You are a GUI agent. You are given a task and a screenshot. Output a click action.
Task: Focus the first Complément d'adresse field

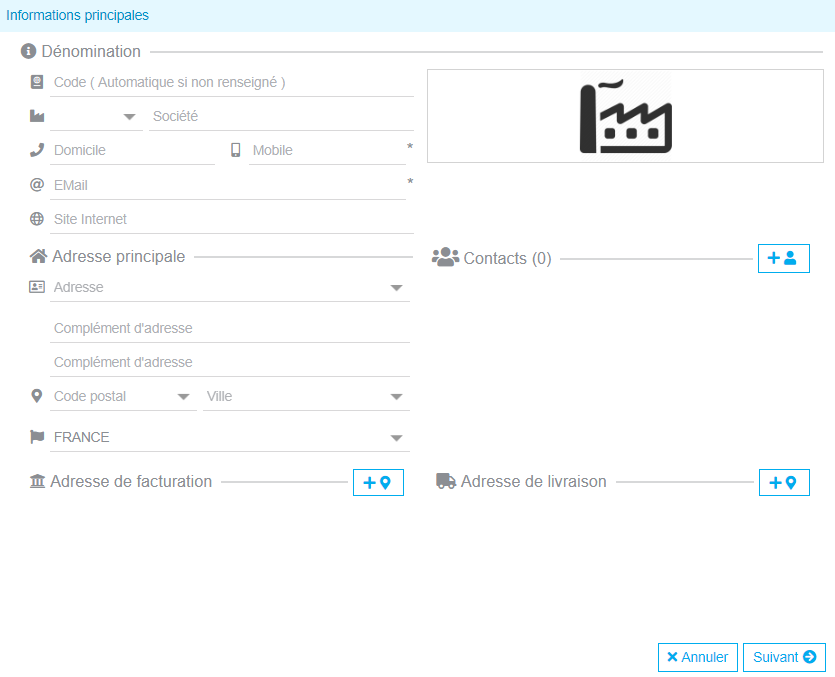click(x=230, y=329)
